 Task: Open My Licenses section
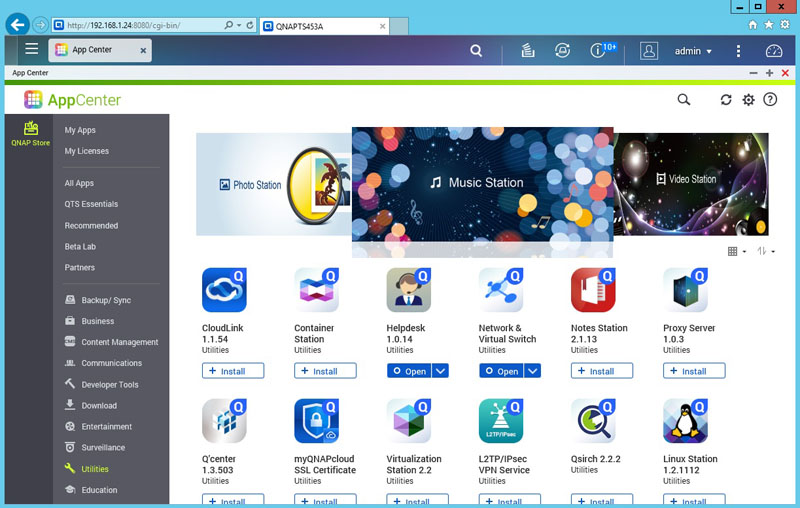pos(87,151)
